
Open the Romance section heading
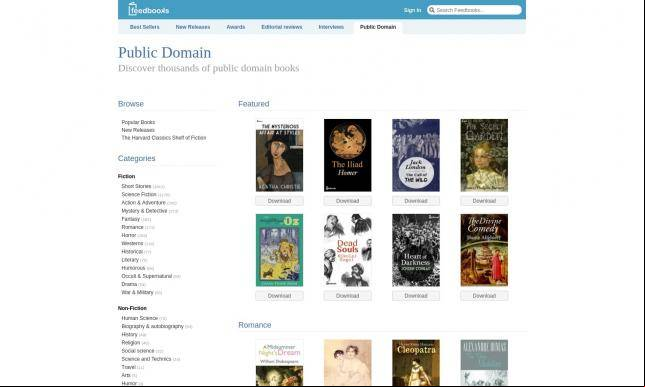pos(255,325)
